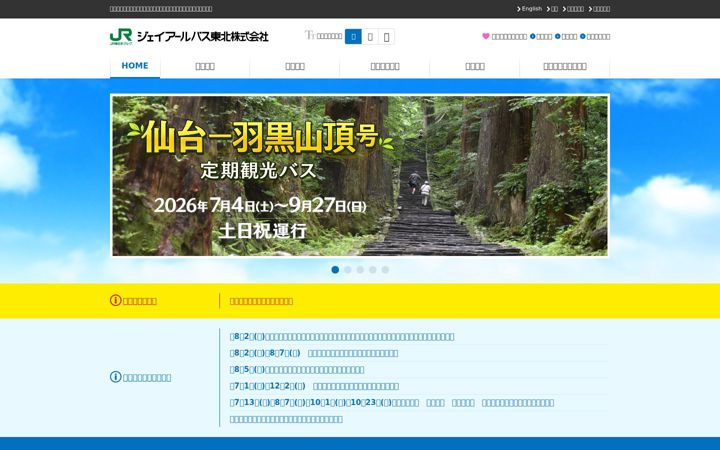
Task: Show the fourth carousel slide dot
Action: point(372,270)
